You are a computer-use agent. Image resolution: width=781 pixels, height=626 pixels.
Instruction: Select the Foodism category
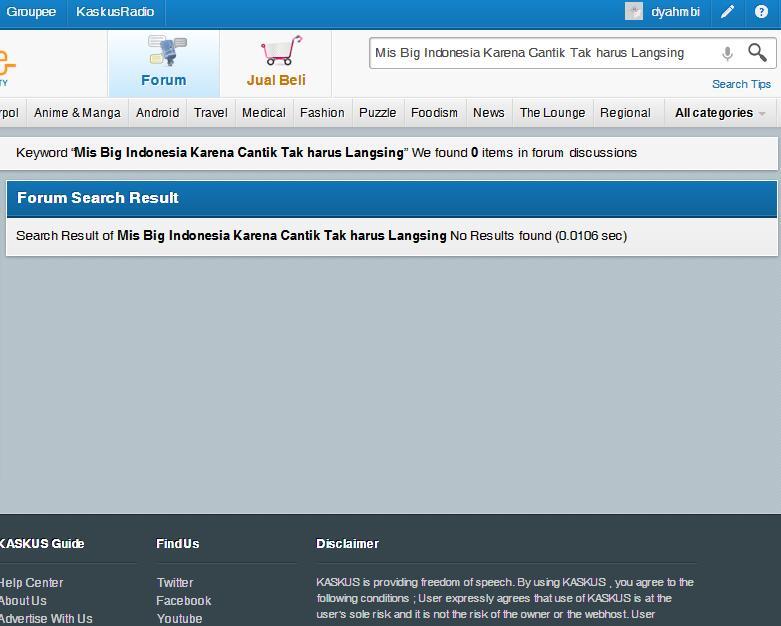[x=434, y=113]
